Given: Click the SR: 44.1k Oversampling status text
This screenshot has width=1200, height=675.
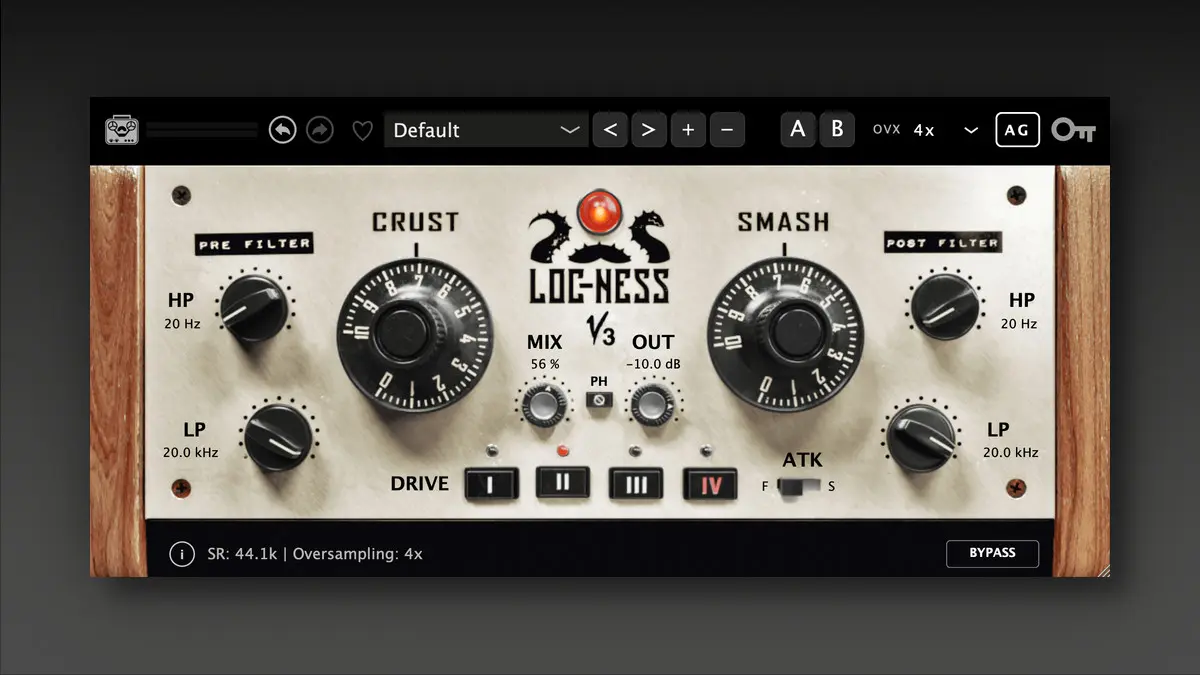Looking at the screenshot, I should click(x=315, y=554).
